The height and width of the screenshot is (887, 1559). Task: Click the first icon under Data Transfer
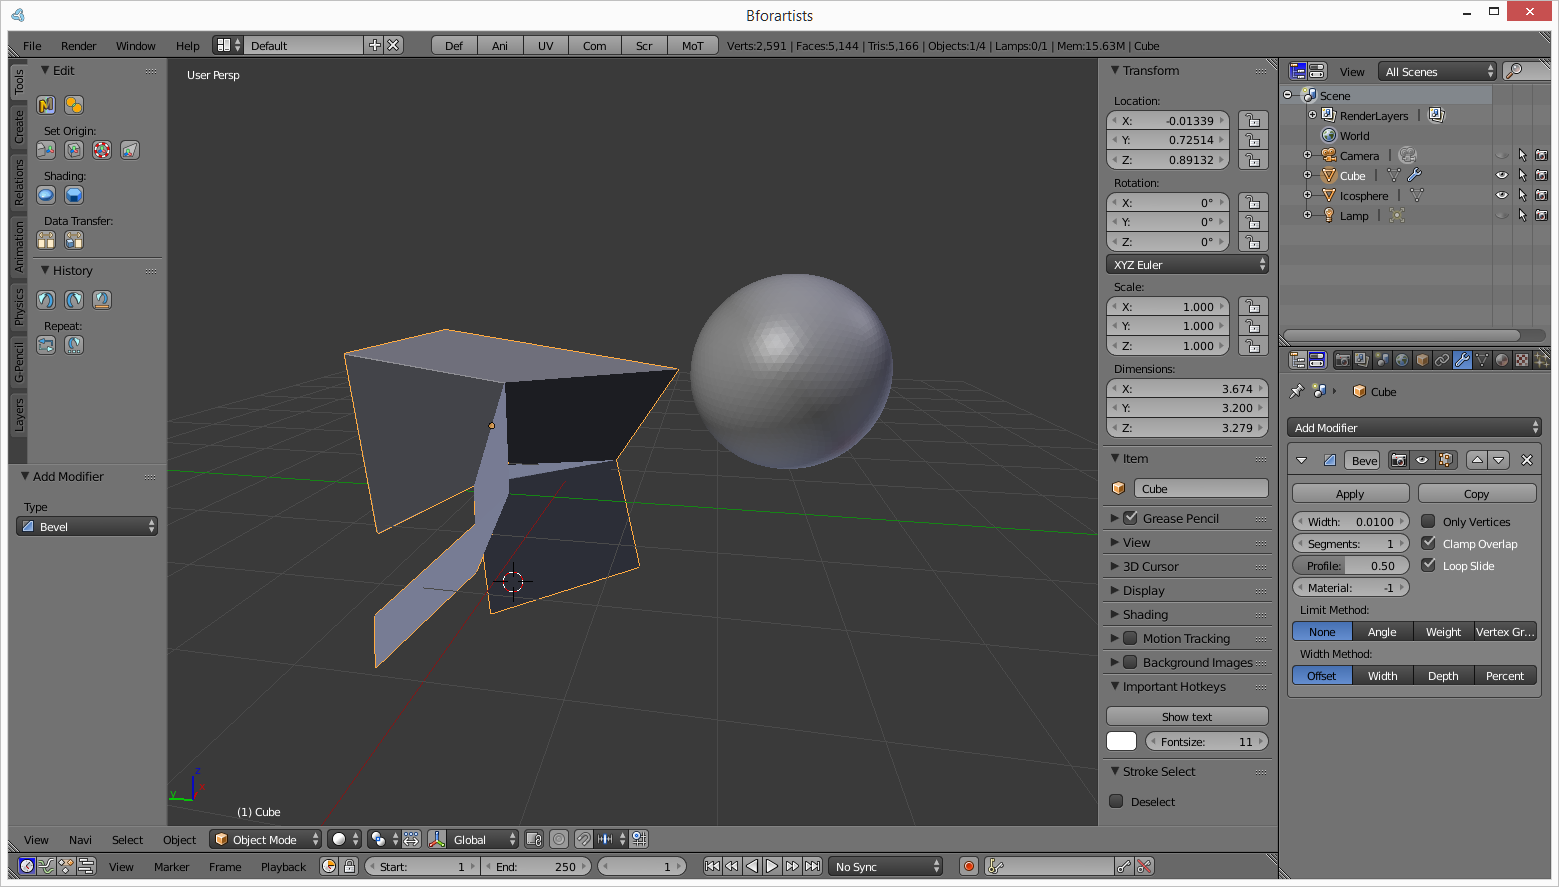[46, 240]
